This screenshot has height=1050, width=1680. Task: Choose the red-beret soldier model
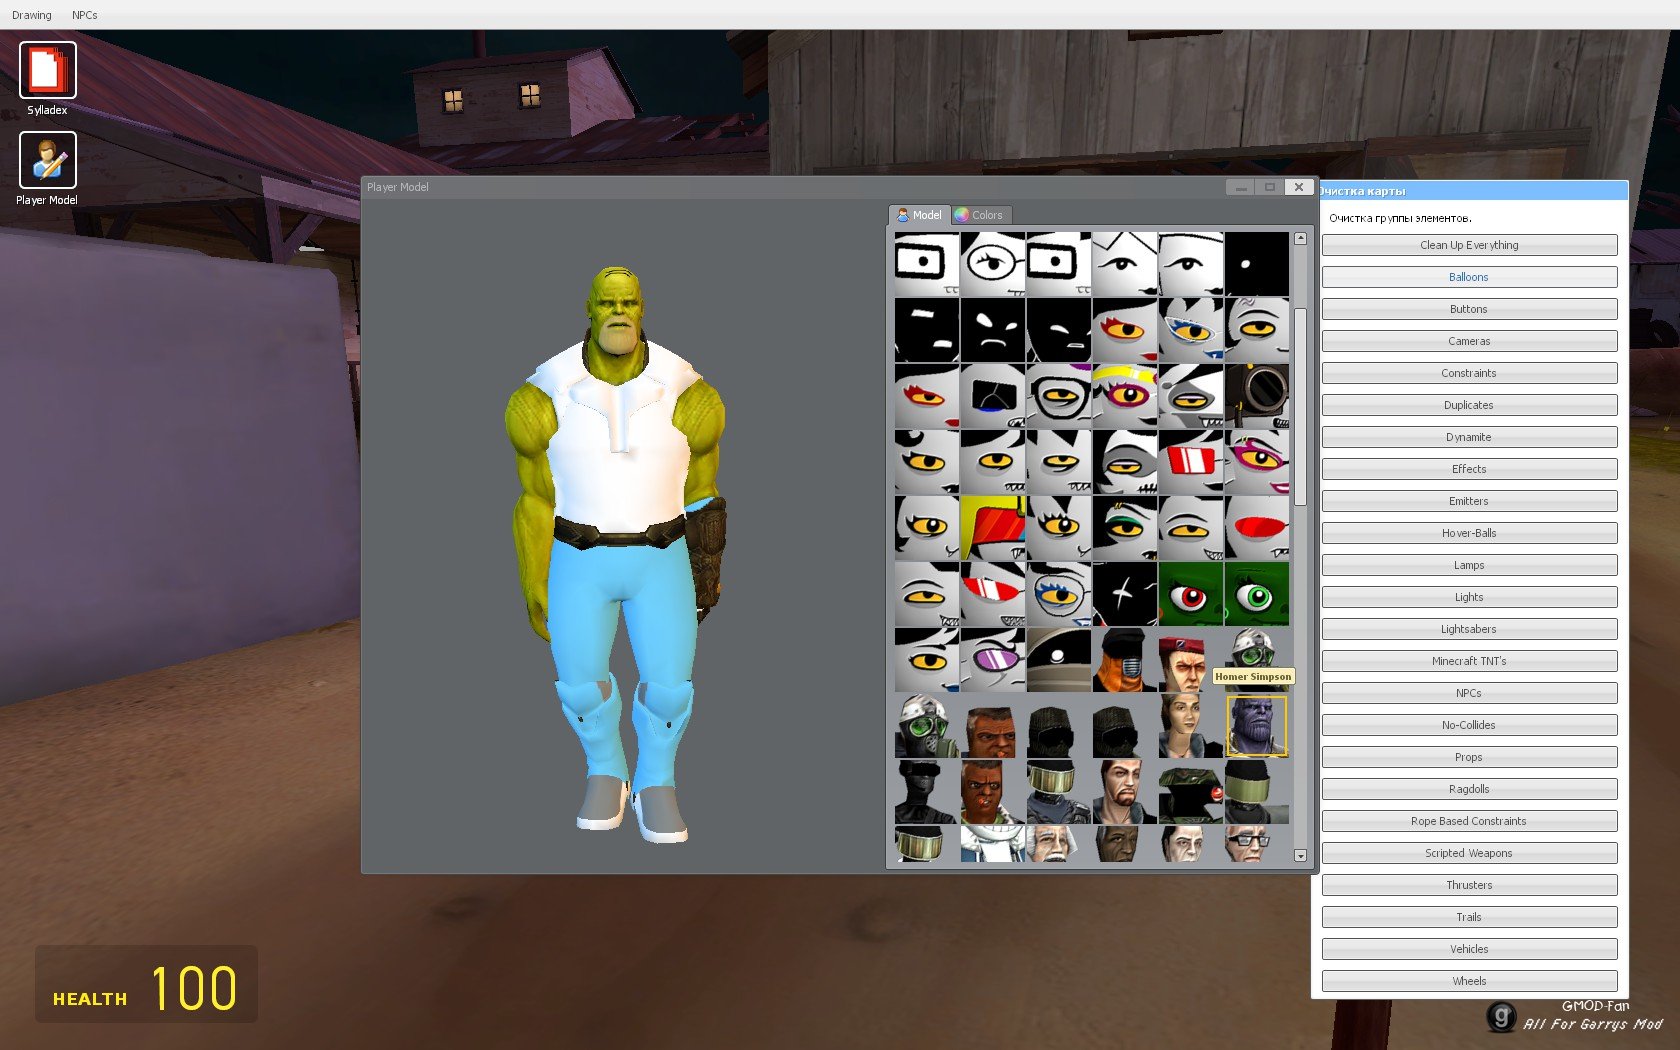coord(1190,660)
